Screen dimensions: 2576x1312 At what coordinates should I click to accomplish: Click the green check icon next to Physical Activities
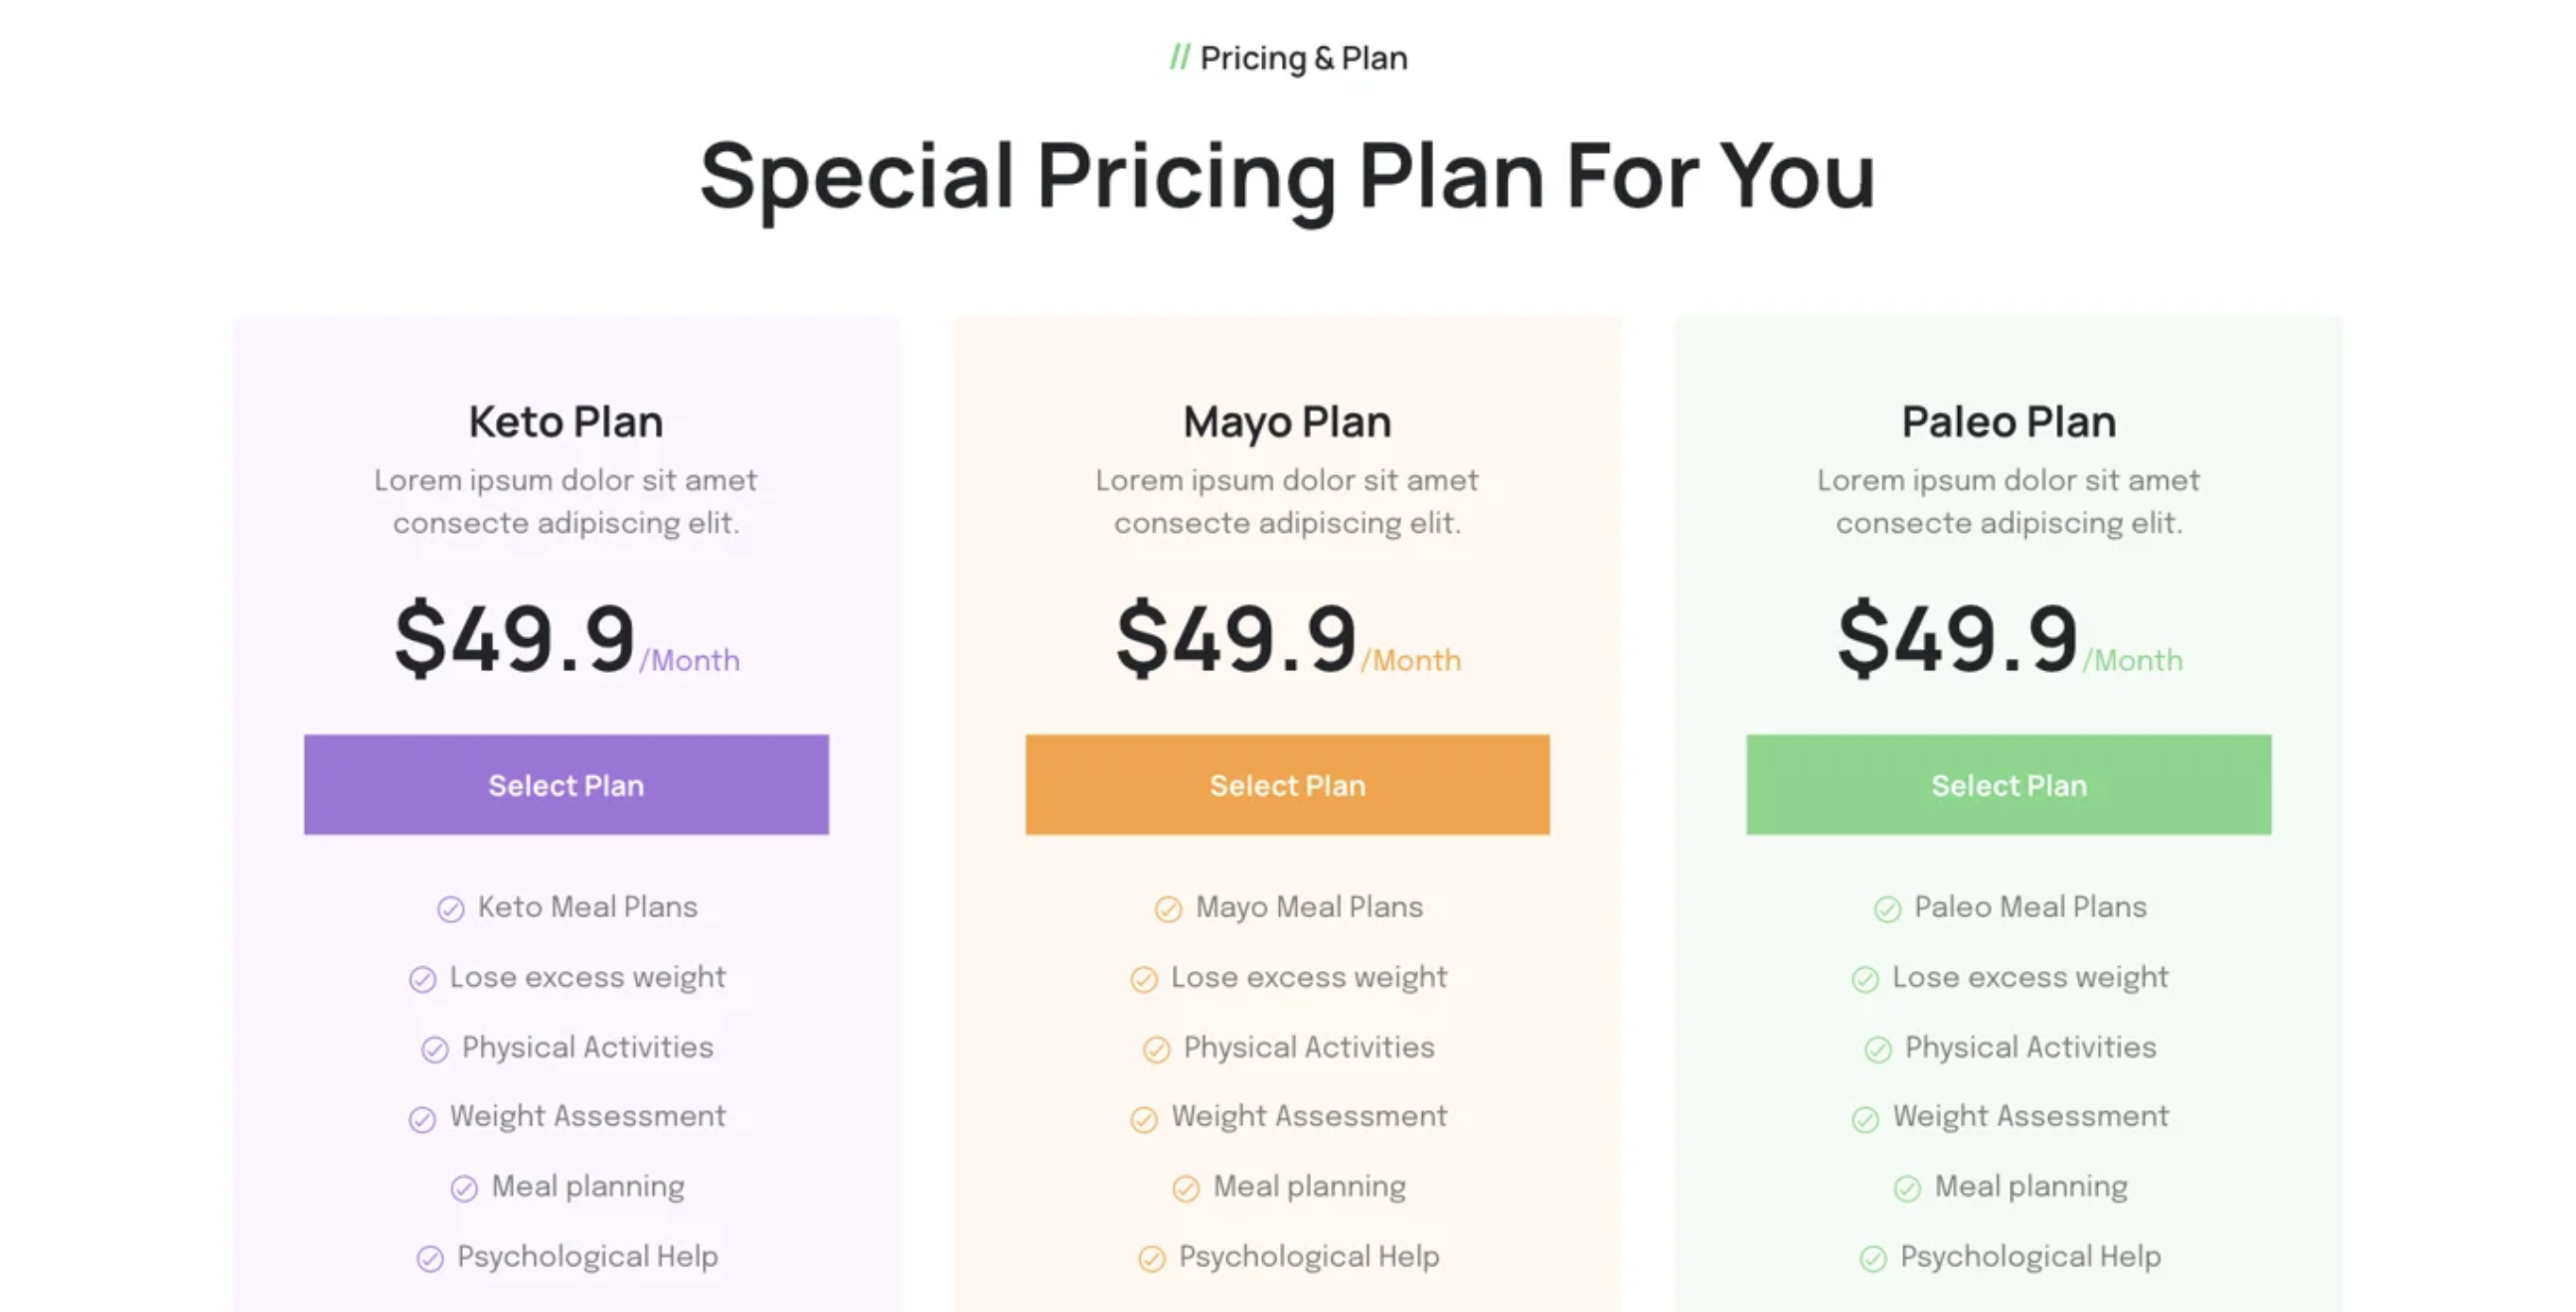tap(1878, 1049)
